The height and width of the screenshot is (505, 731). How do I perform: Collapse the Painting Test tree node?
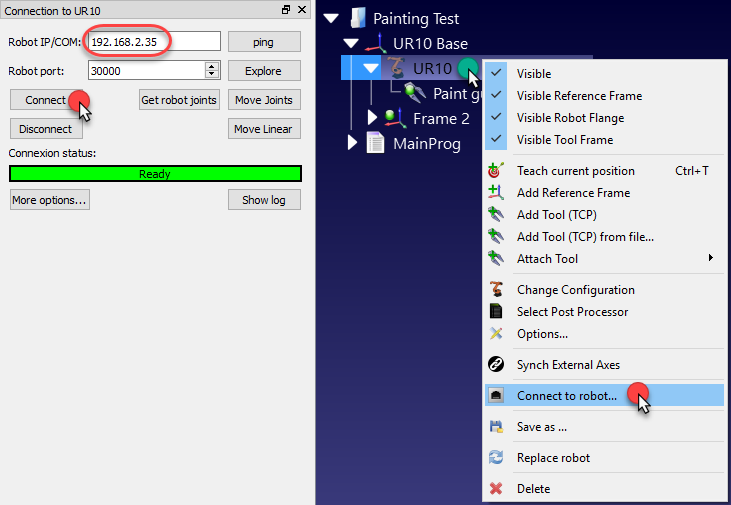click(332, 18)
